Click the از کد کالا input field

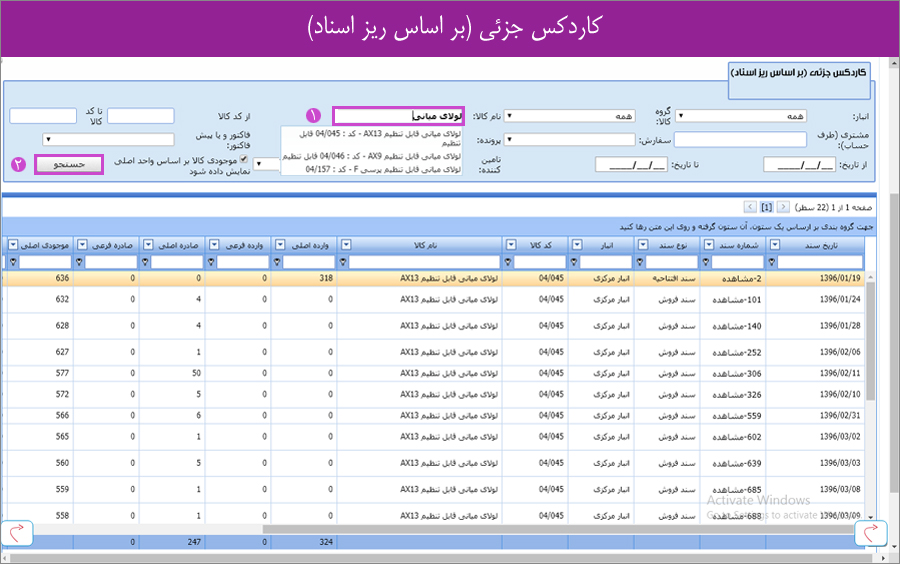(x=141, y=116)
